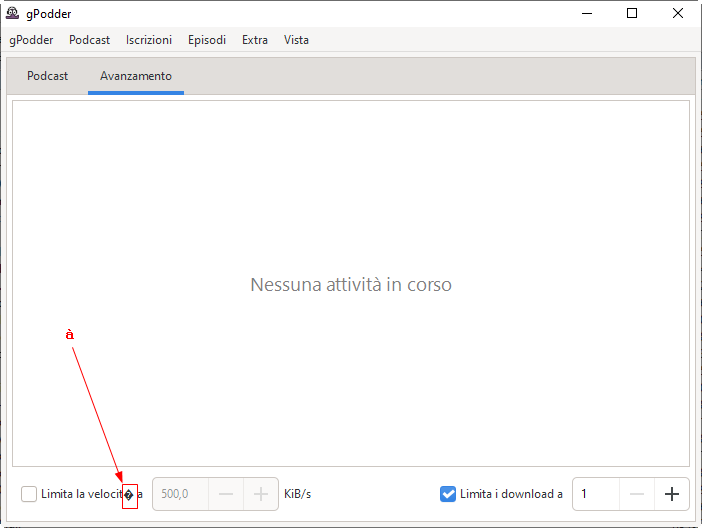Open the Podcast menu in menu bar
Screen dimensions: 702x528
point(89,40)
